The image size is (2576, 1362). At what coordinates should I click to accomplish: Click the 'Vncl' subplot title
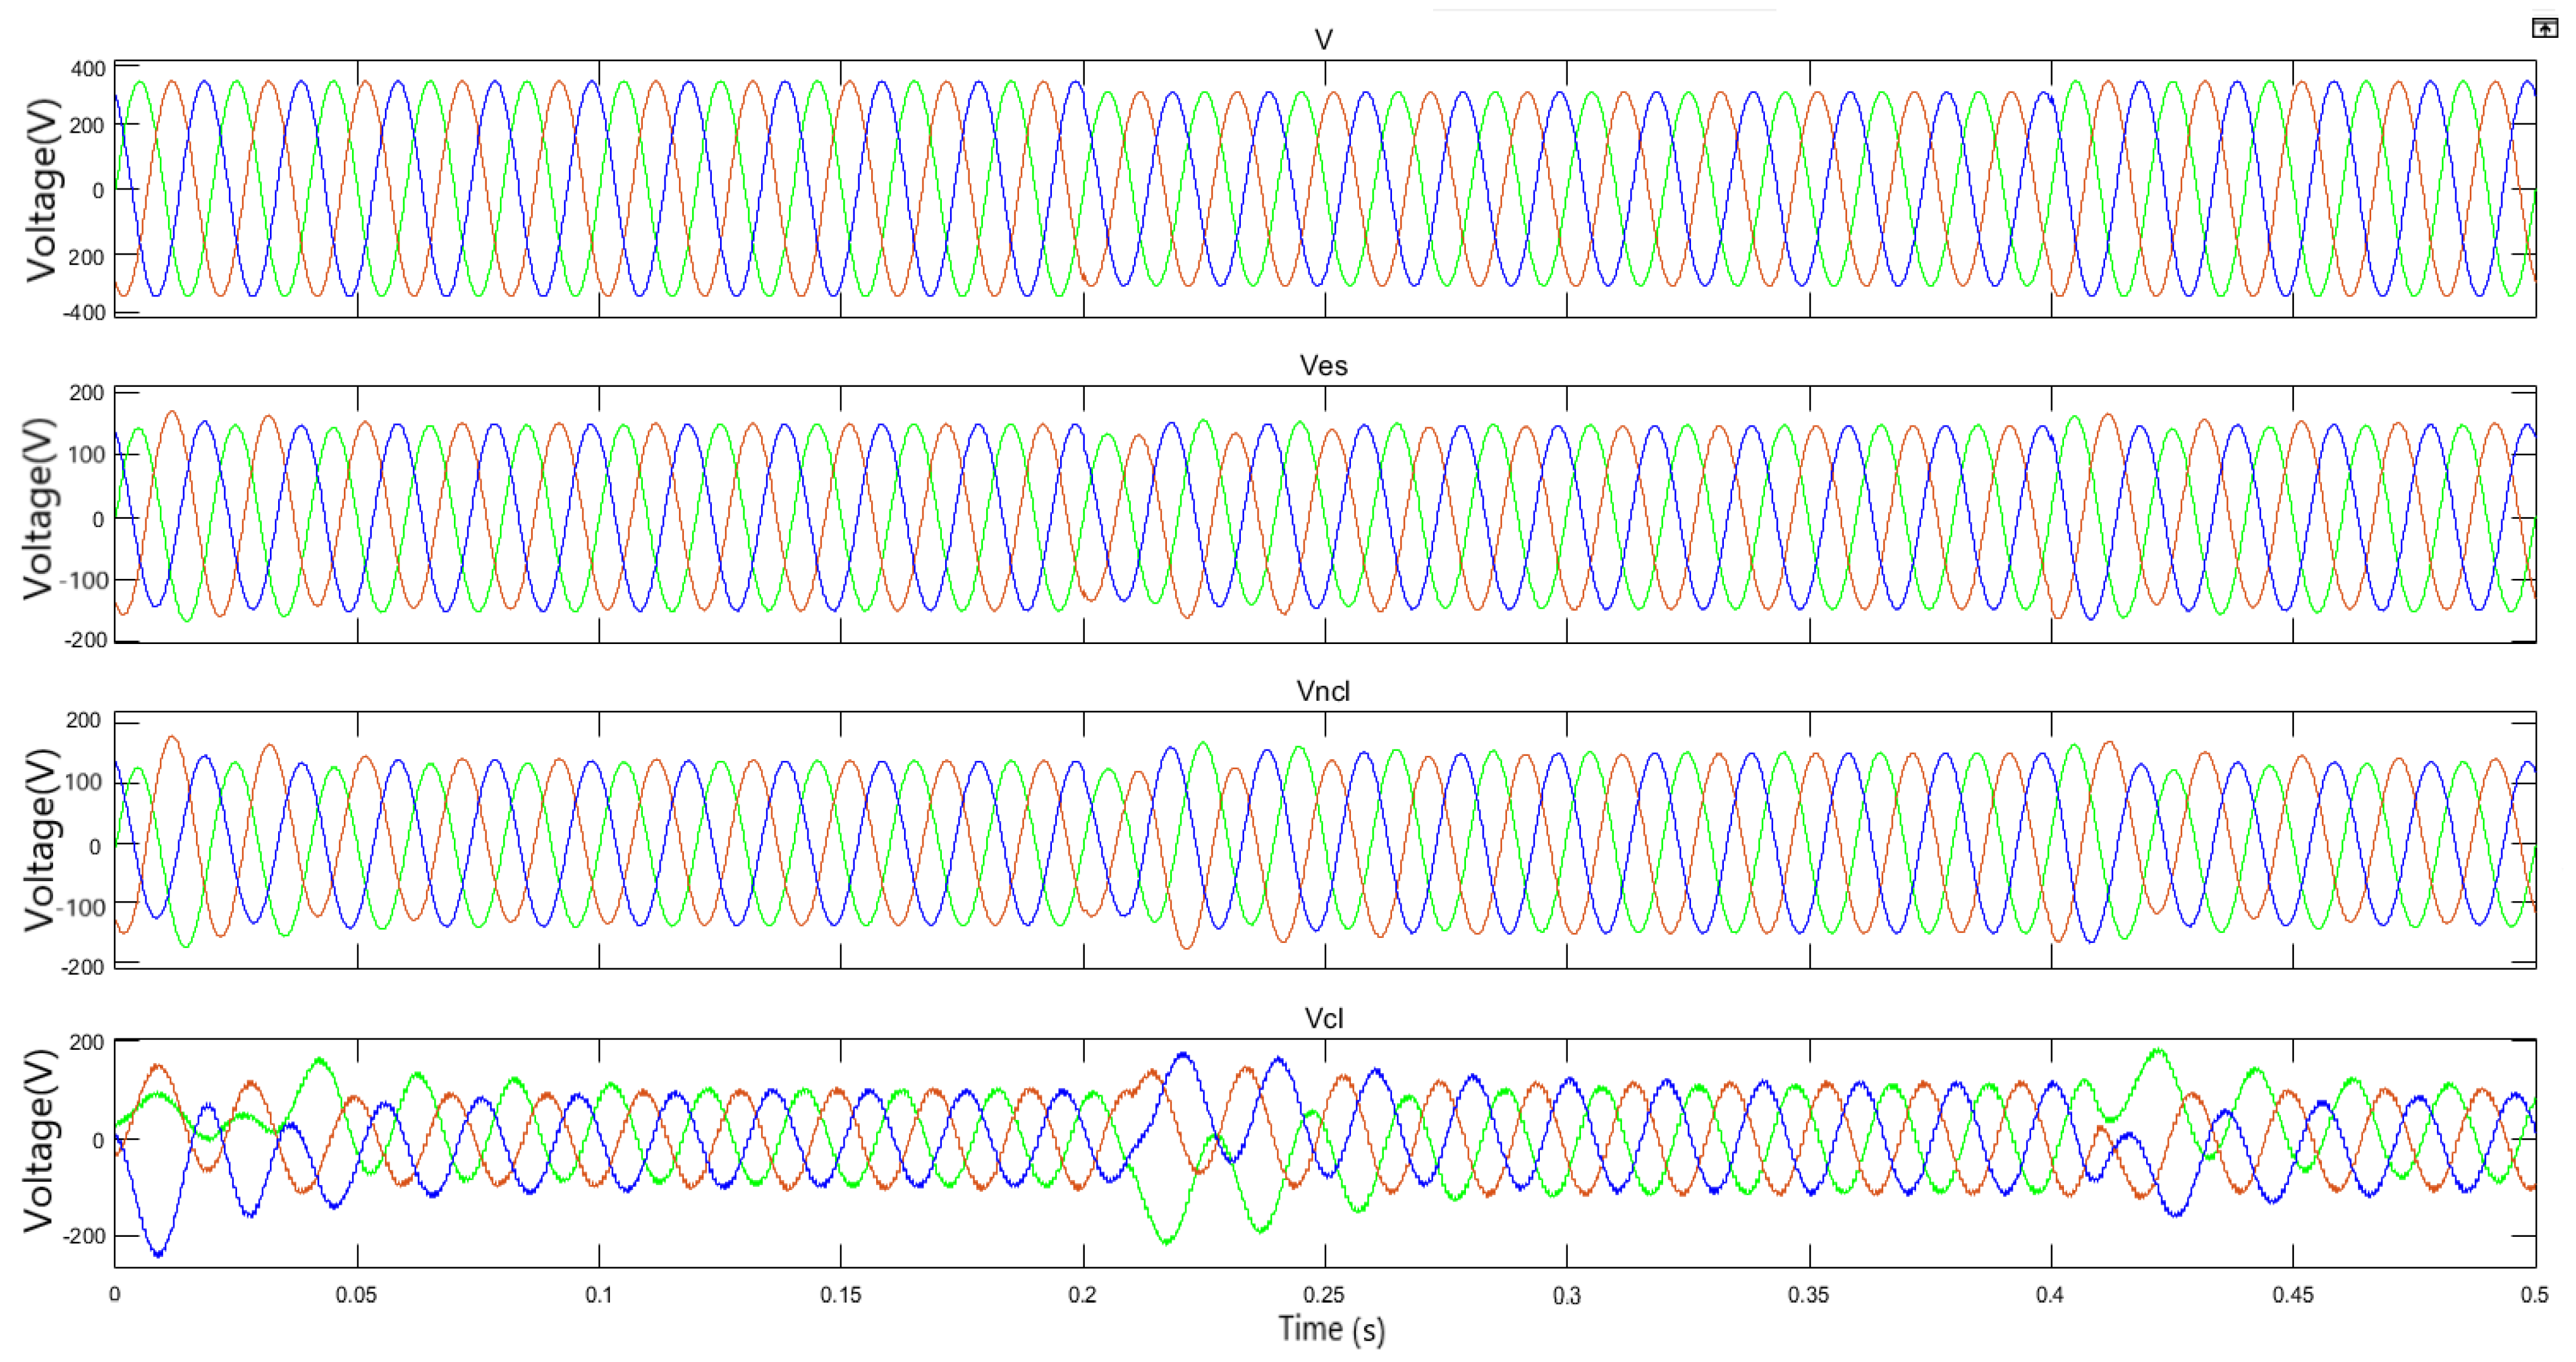click(x=1323, y=691)
